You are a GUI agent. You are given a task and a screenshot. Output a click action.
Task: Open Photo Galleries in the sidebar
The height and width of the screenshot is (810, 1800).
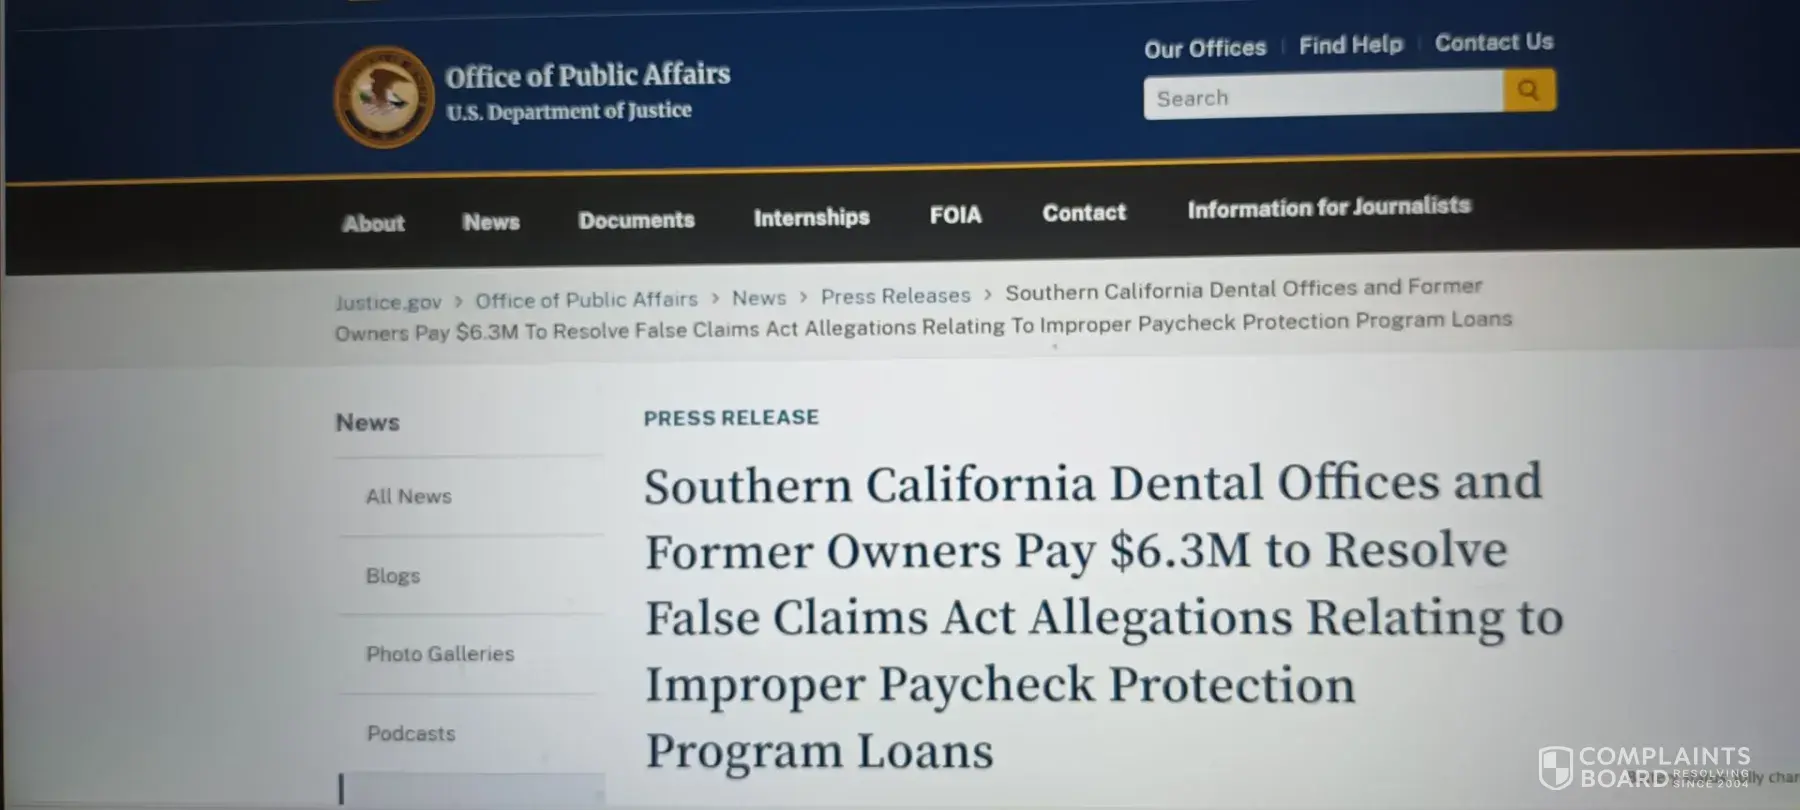coord(440,654)
